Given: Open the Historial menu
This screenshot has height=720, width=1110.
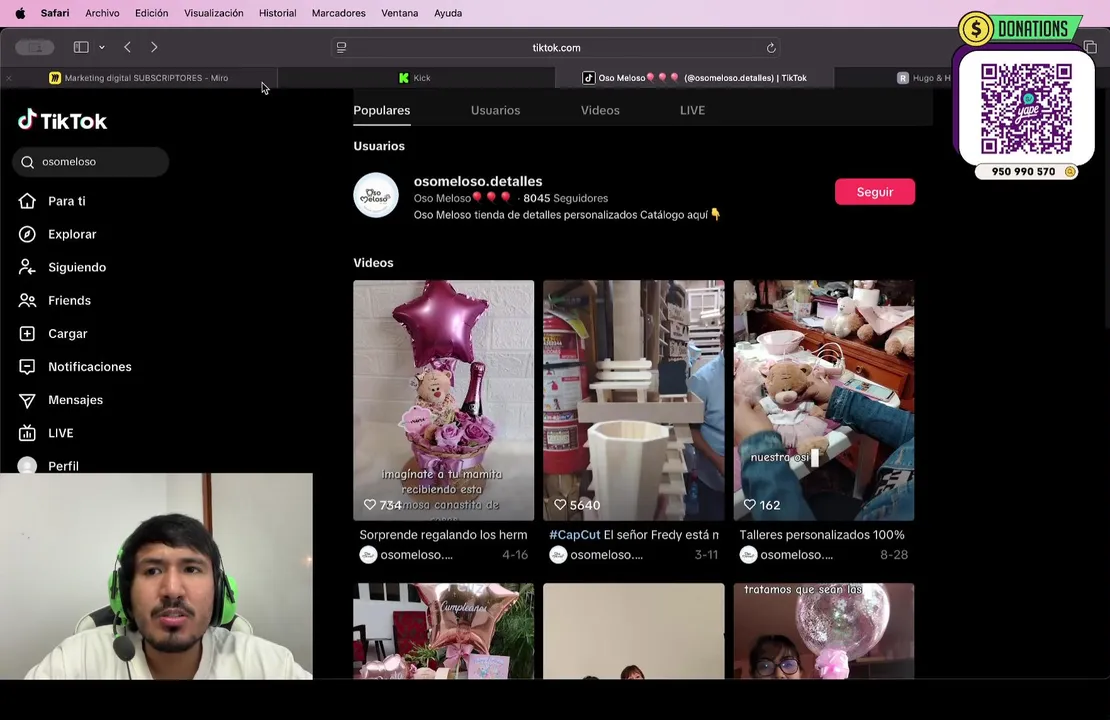Looking at the screenshot, I should click(x=278, y=13).
